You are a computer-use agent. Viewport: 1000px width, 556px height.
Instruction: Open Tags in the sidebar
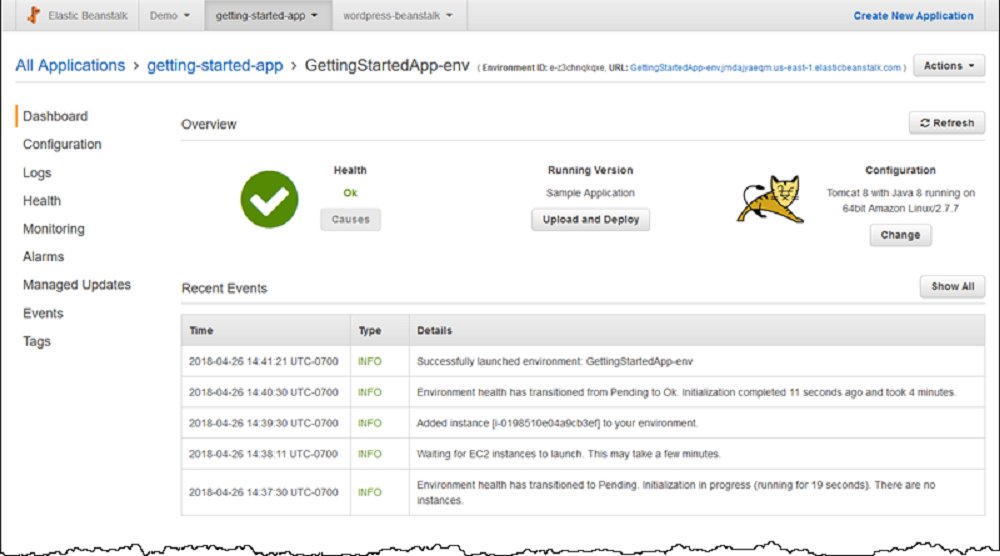click(x=36, y=341)
